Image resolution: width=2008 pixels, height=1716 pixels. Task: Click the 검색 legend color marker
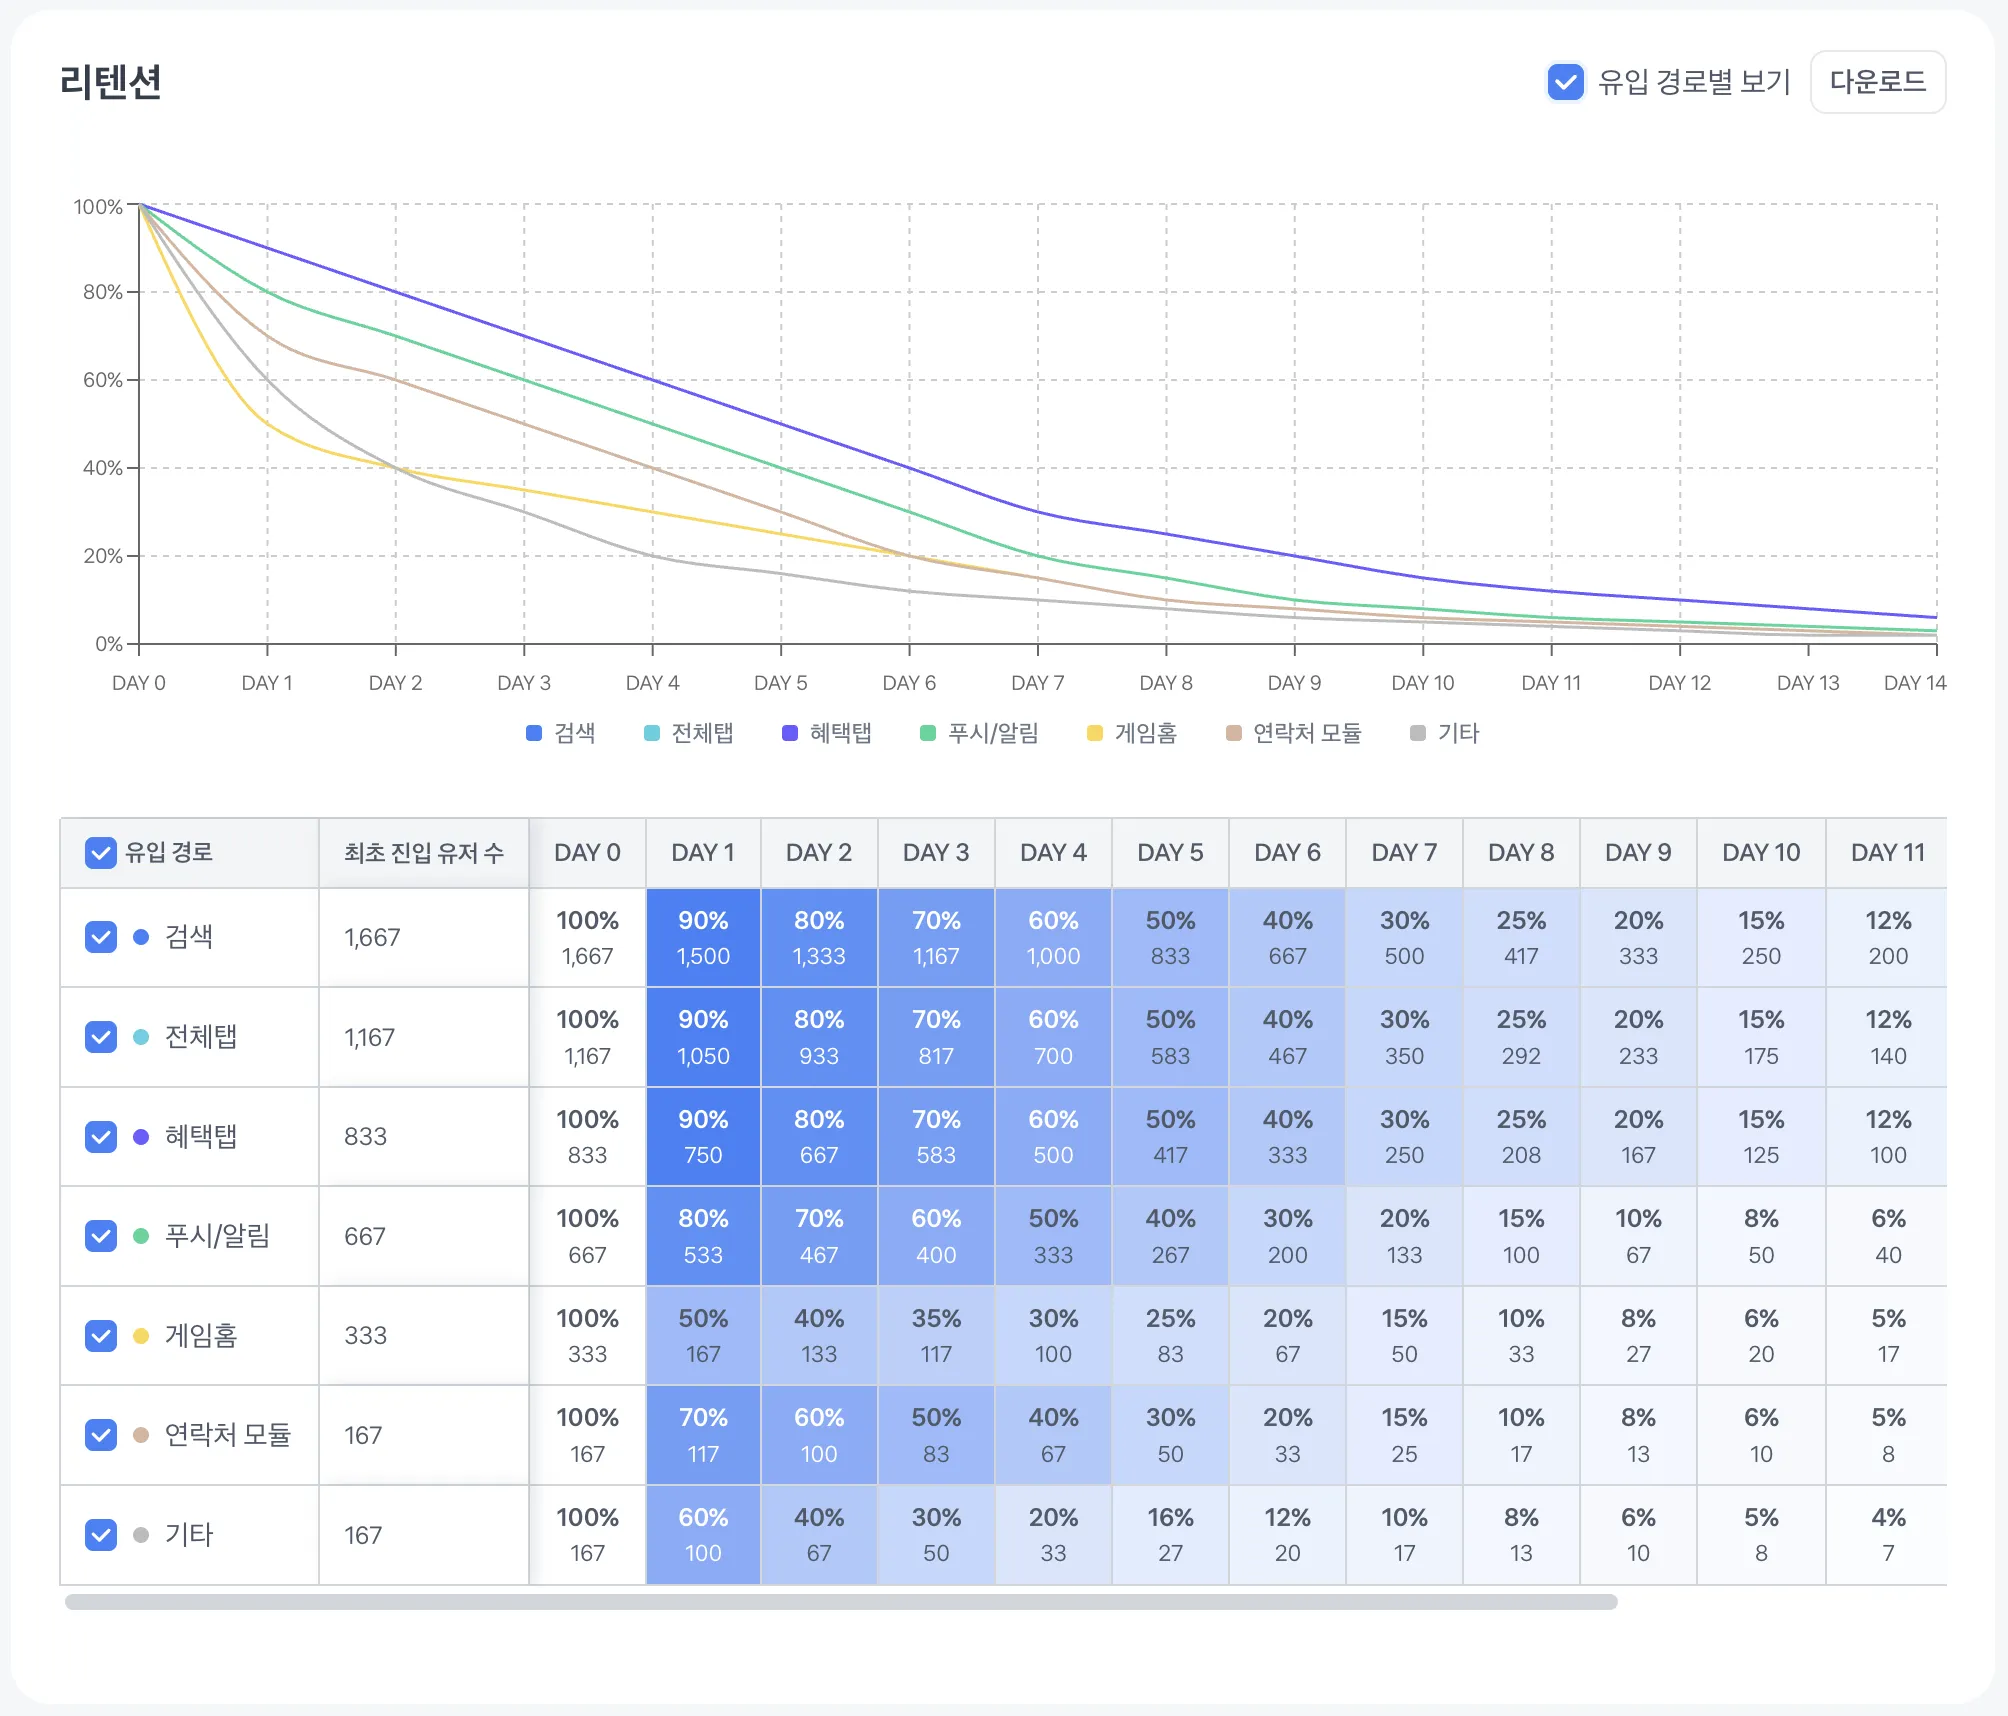(x=534, y=733)
